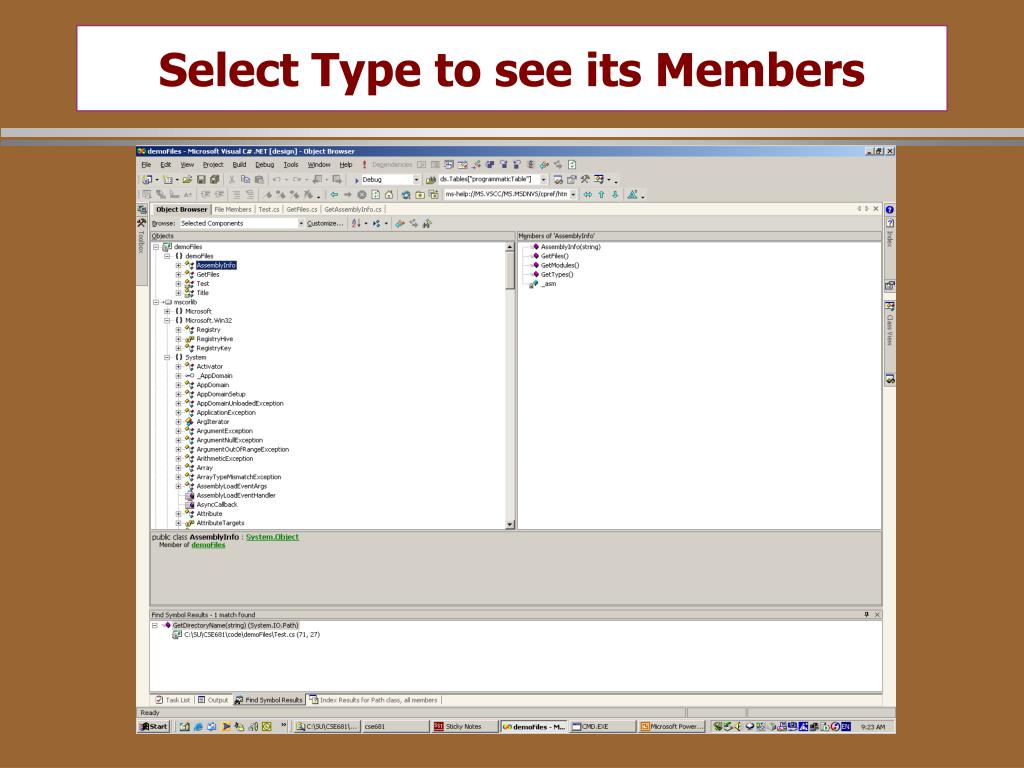Click the Properties Window toolbar icon
The width and height of the screenshot is (1024, 768).
(x=571, y=179)
